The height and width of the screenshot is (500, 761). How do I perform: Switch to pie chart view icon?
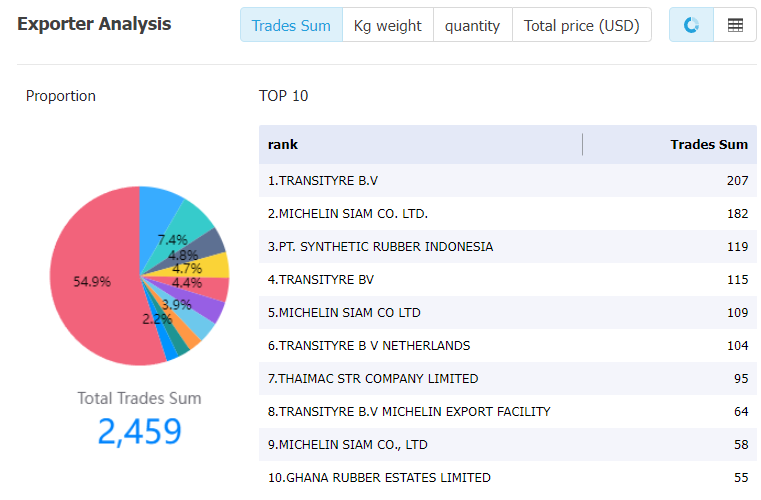691,25
